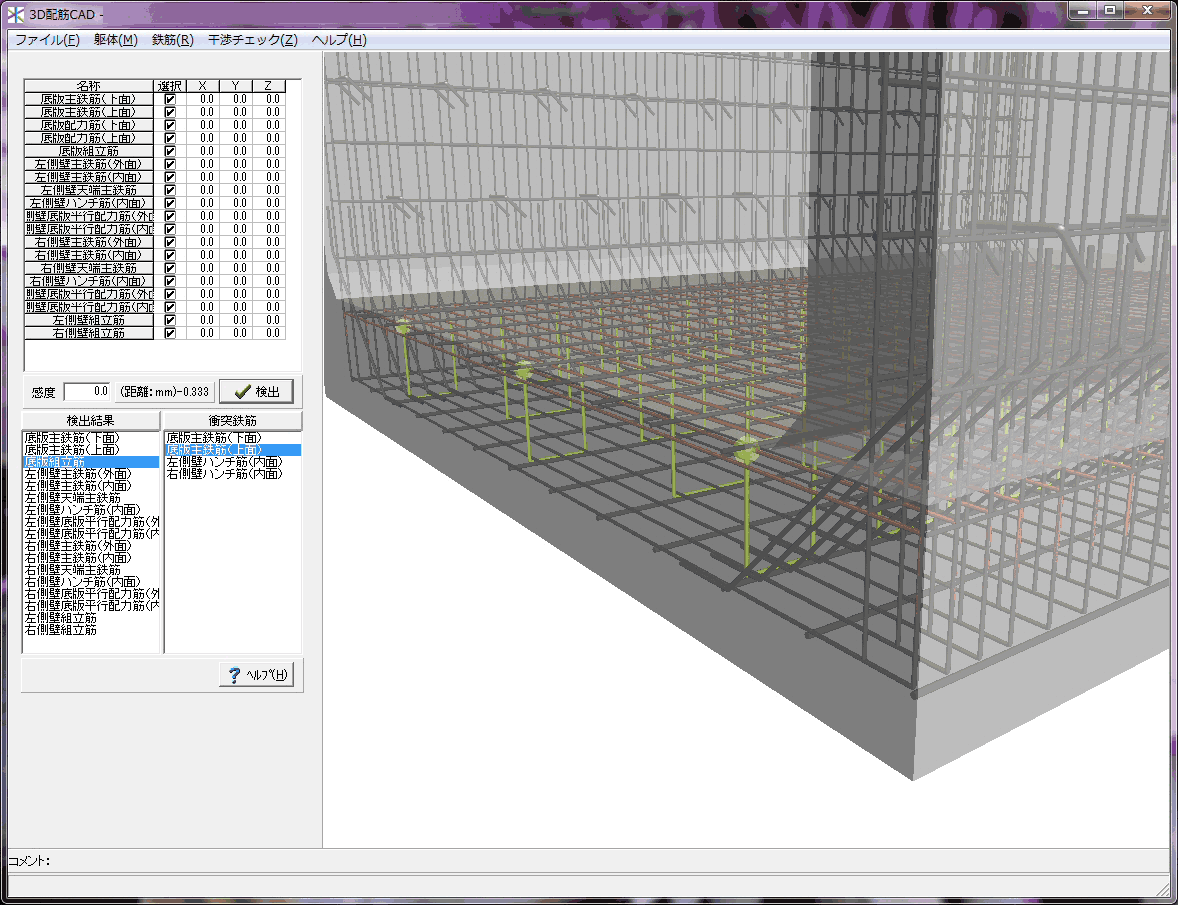Click the 検出結果 list header
Screen dimensions: 1178x905
coord(91,420)
